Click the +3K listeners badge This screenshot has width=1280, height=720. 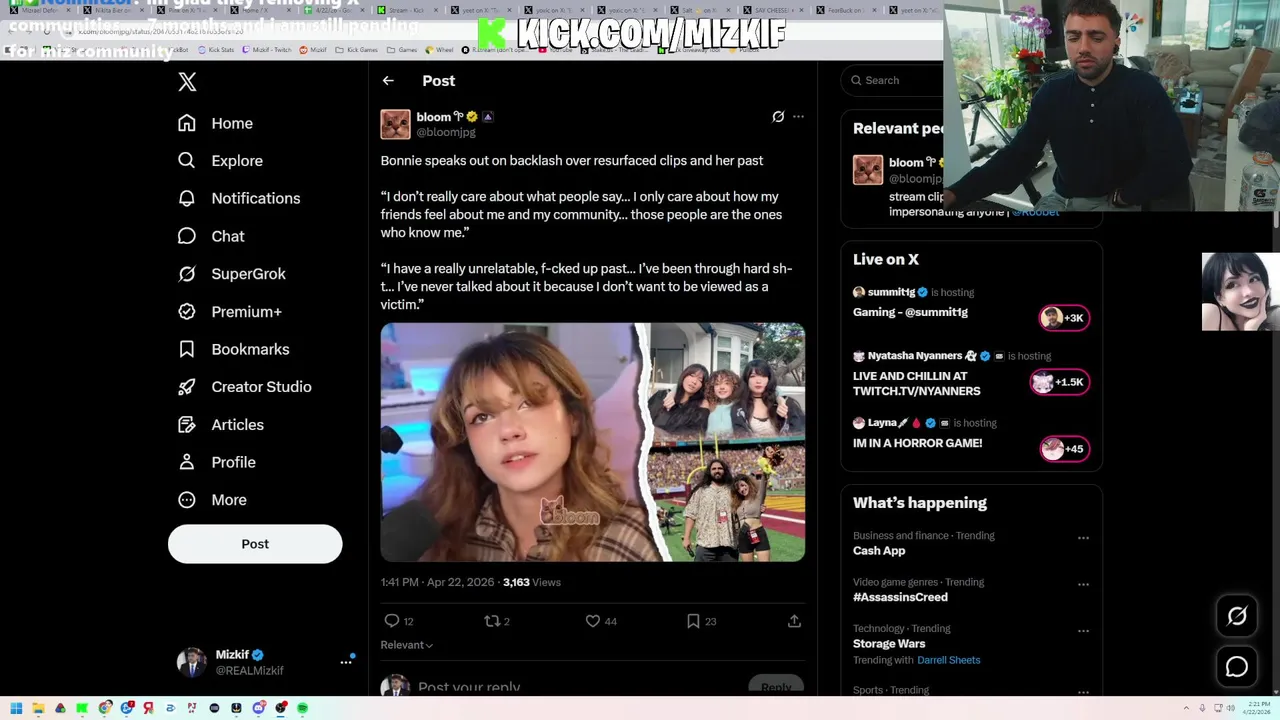1064,318
